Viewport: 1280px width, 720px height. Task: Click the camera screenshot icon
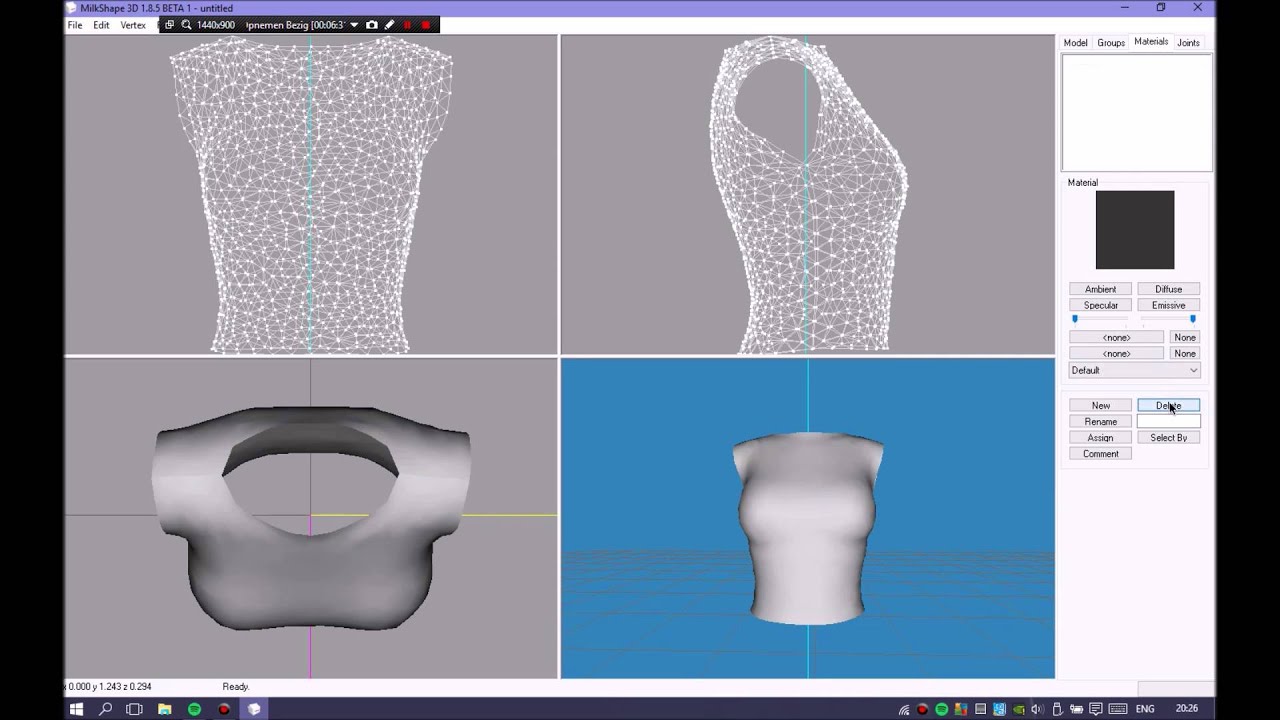pos(372,25)
